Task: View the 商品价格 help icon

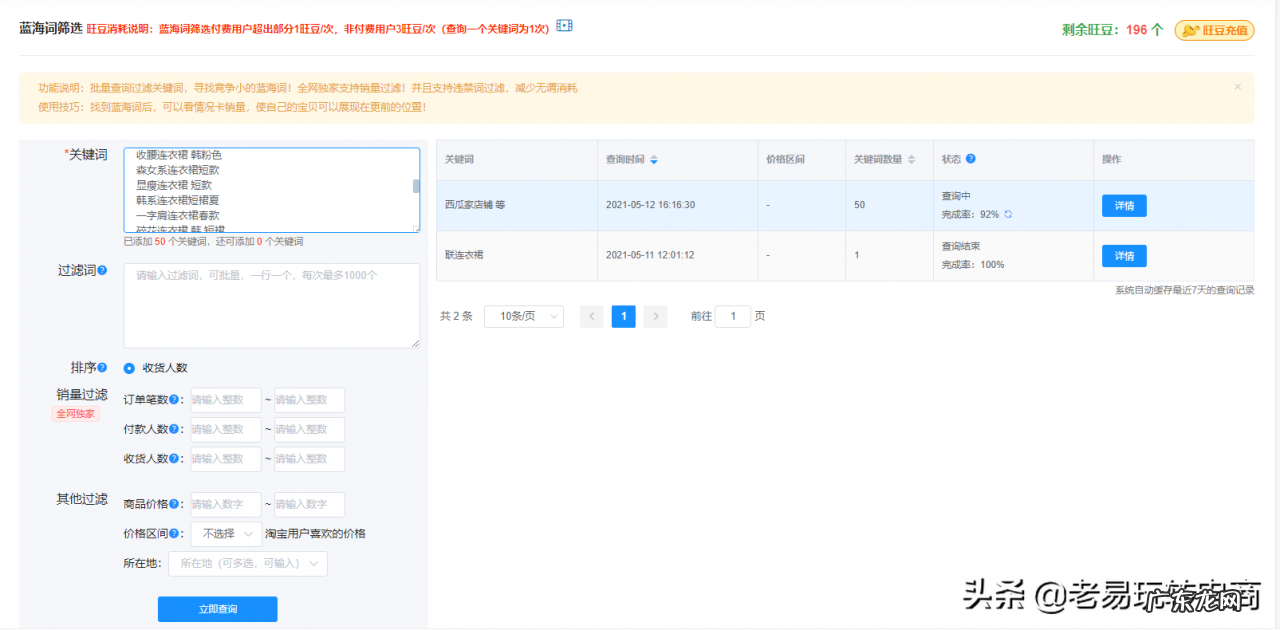Action: 173,504
